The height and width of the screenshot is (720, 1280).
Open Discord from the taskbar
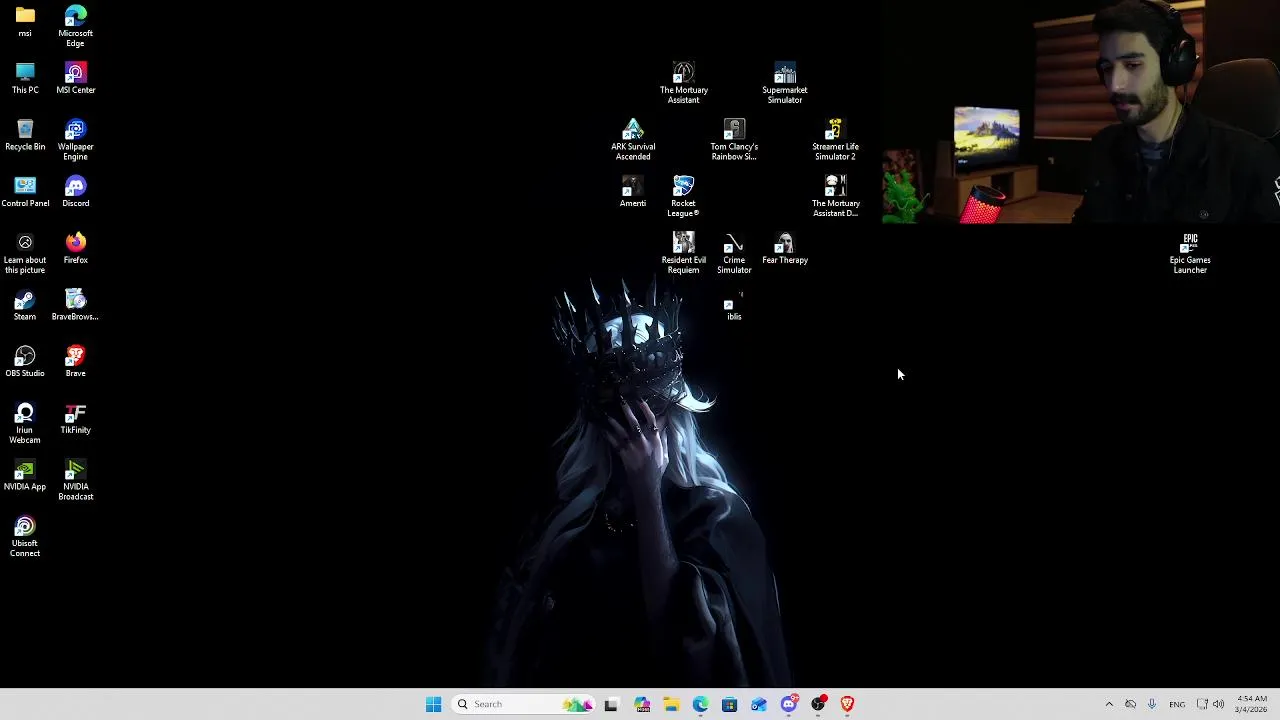tap(789, 704)
